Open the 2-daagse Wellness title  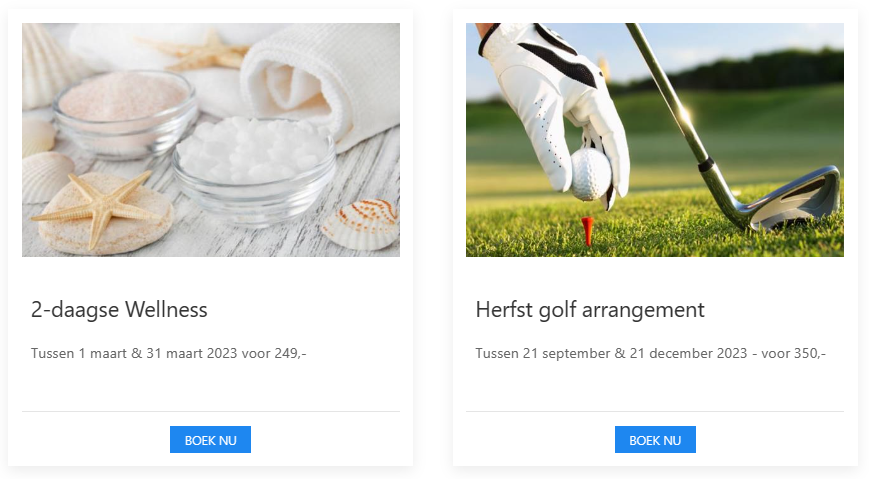pyautogui.click(x=119, y=310)
